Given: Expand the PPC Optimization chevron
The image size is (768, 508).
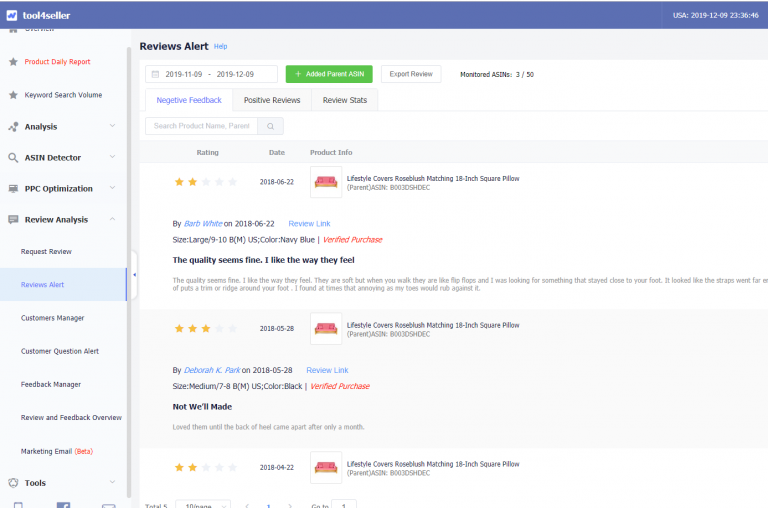Looking at the screenshot, I should (112, 188).
